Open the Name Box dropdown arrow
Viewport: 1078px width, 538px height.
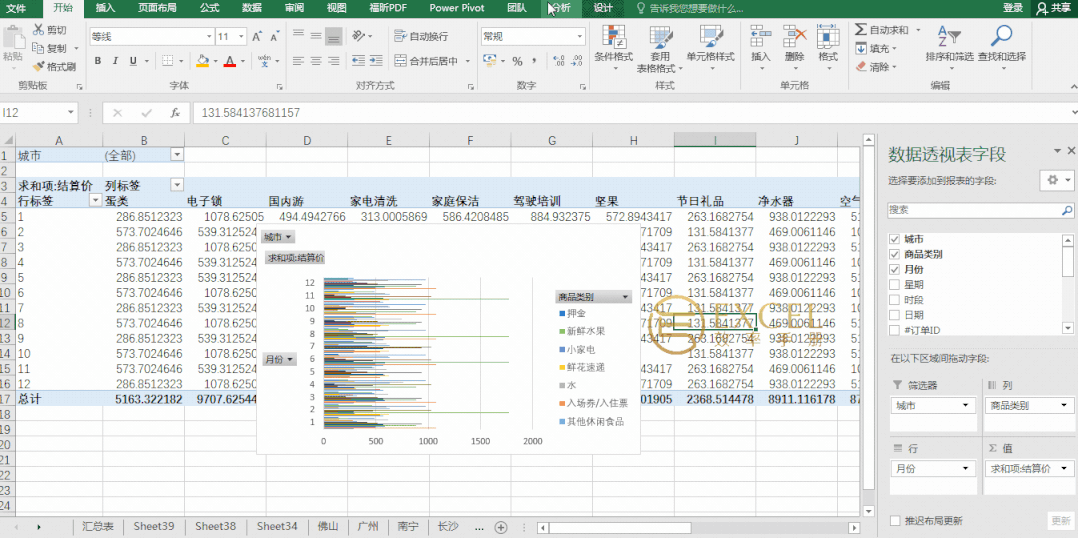(x=72, y=113)
